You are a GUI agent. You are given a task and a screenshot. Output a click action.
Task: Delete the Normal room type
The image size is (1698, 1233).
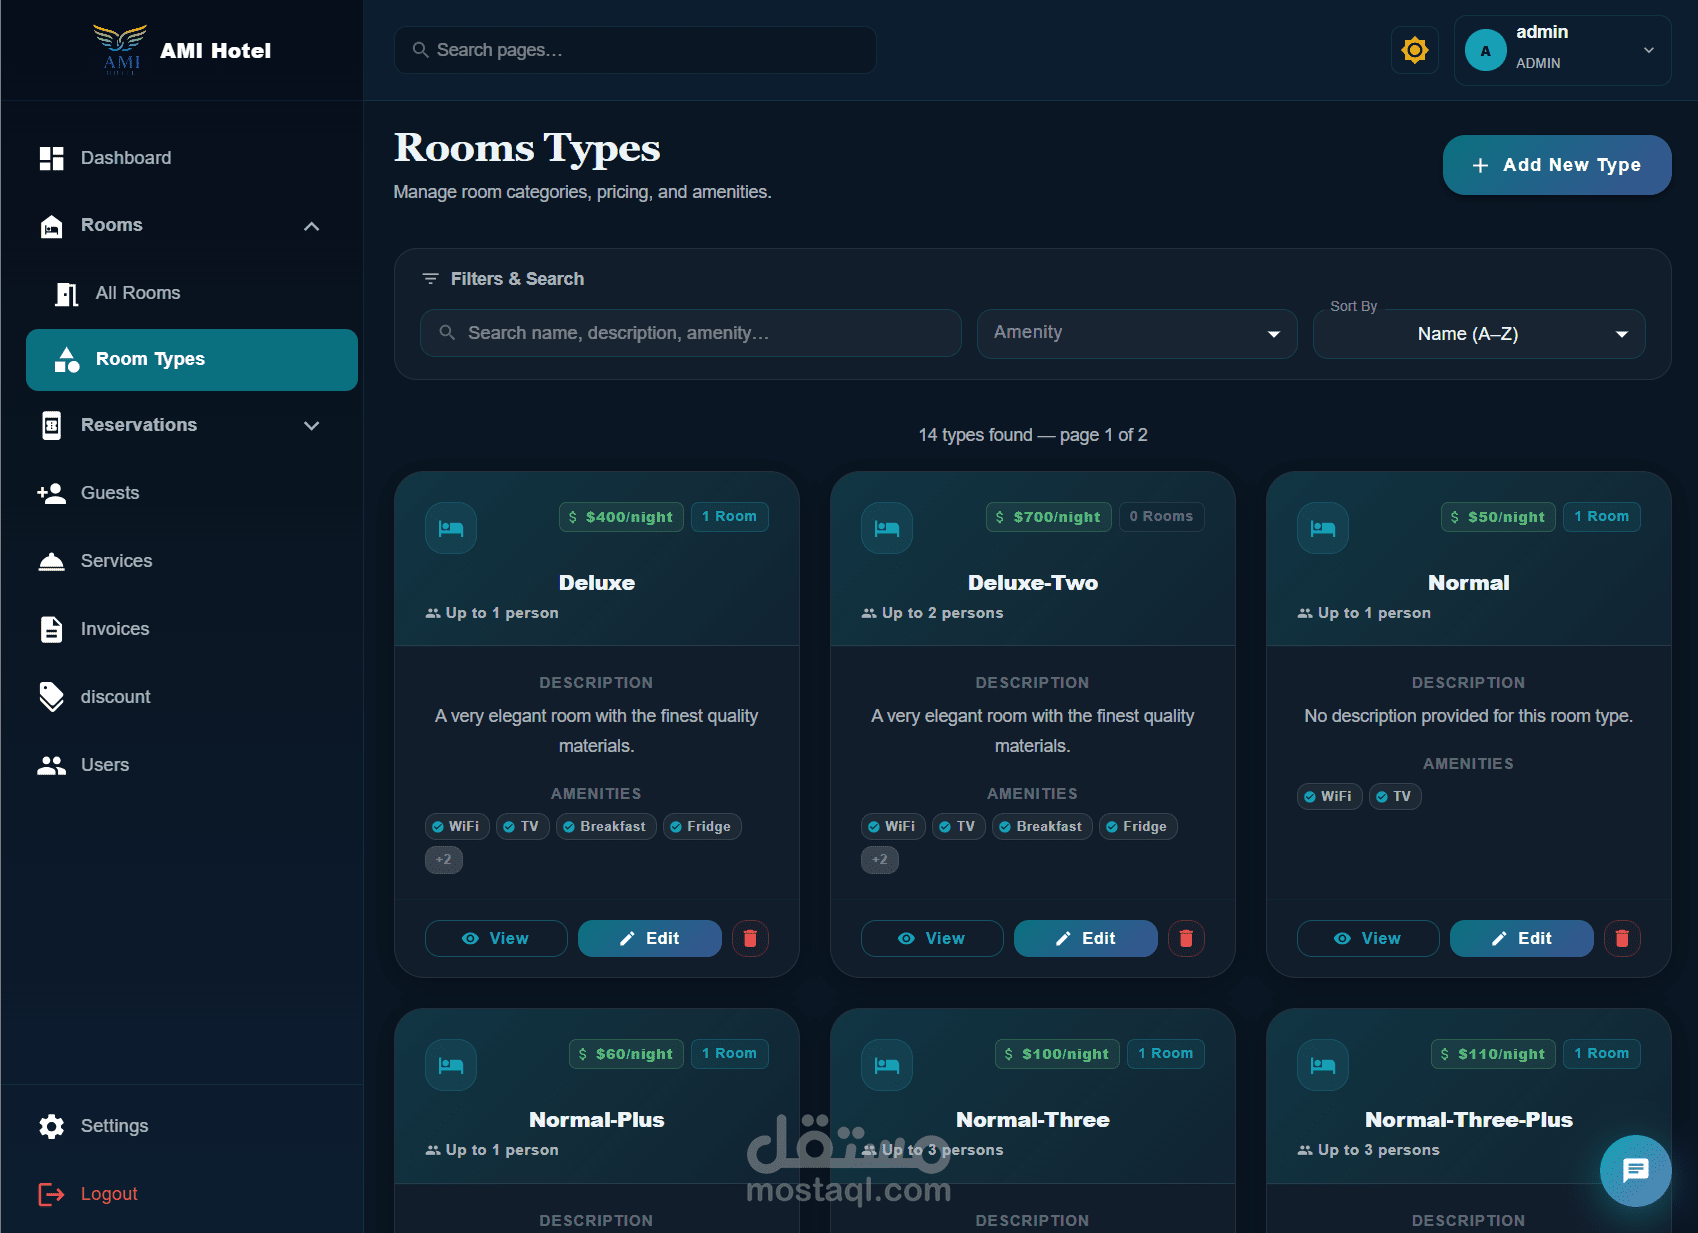[1622, 938]
